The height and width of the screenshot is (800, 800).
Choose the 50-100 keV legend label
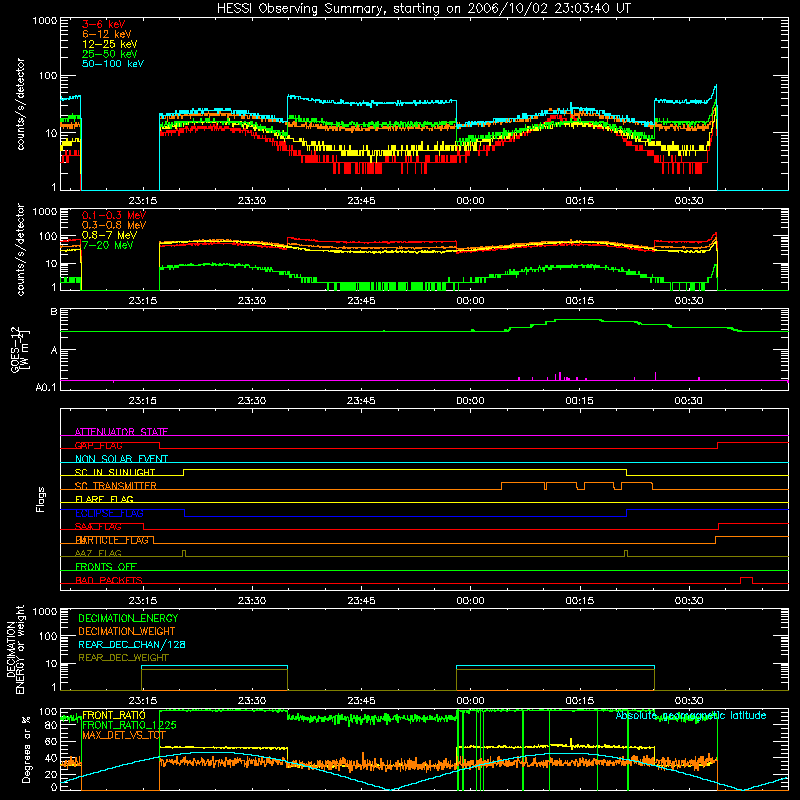[x=113, y=64]
